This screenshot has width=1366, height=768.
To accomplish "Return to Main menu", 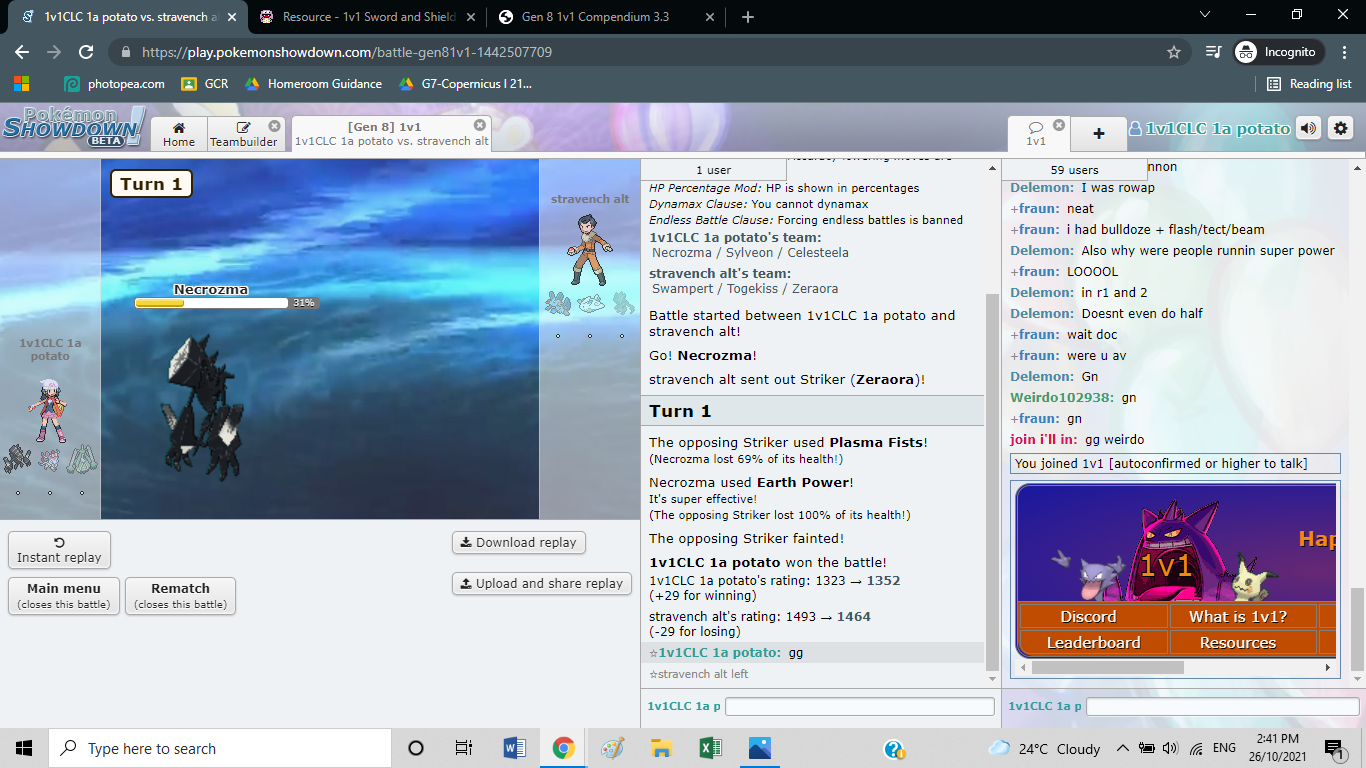I will click(x=64, y=596).
